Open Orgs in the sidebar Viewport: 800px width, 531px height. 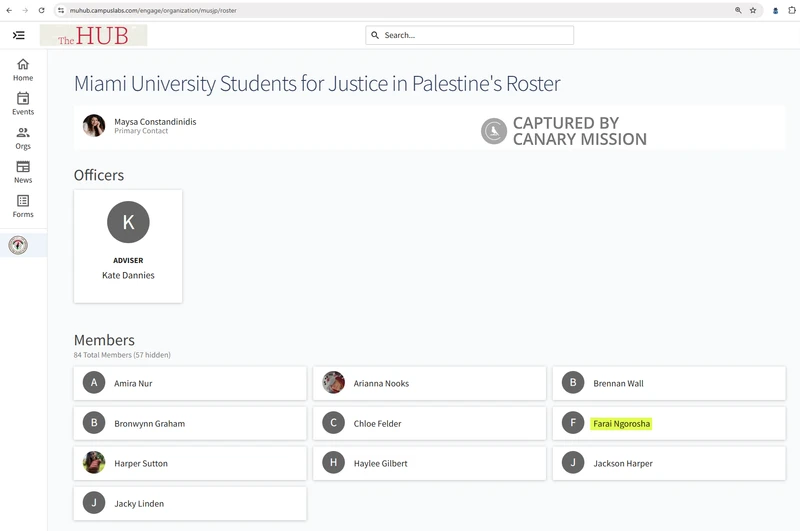click(23, 138)
